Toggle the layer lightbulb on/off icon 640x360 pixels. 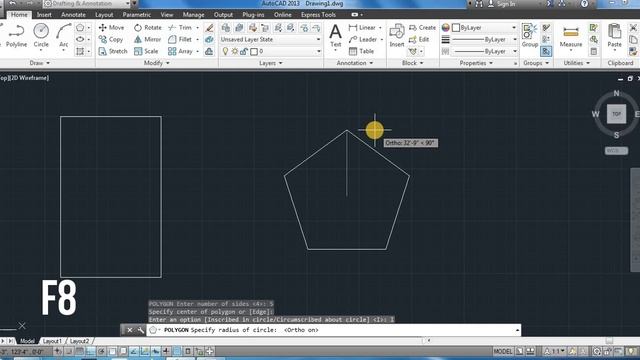(x=225, y=51)
